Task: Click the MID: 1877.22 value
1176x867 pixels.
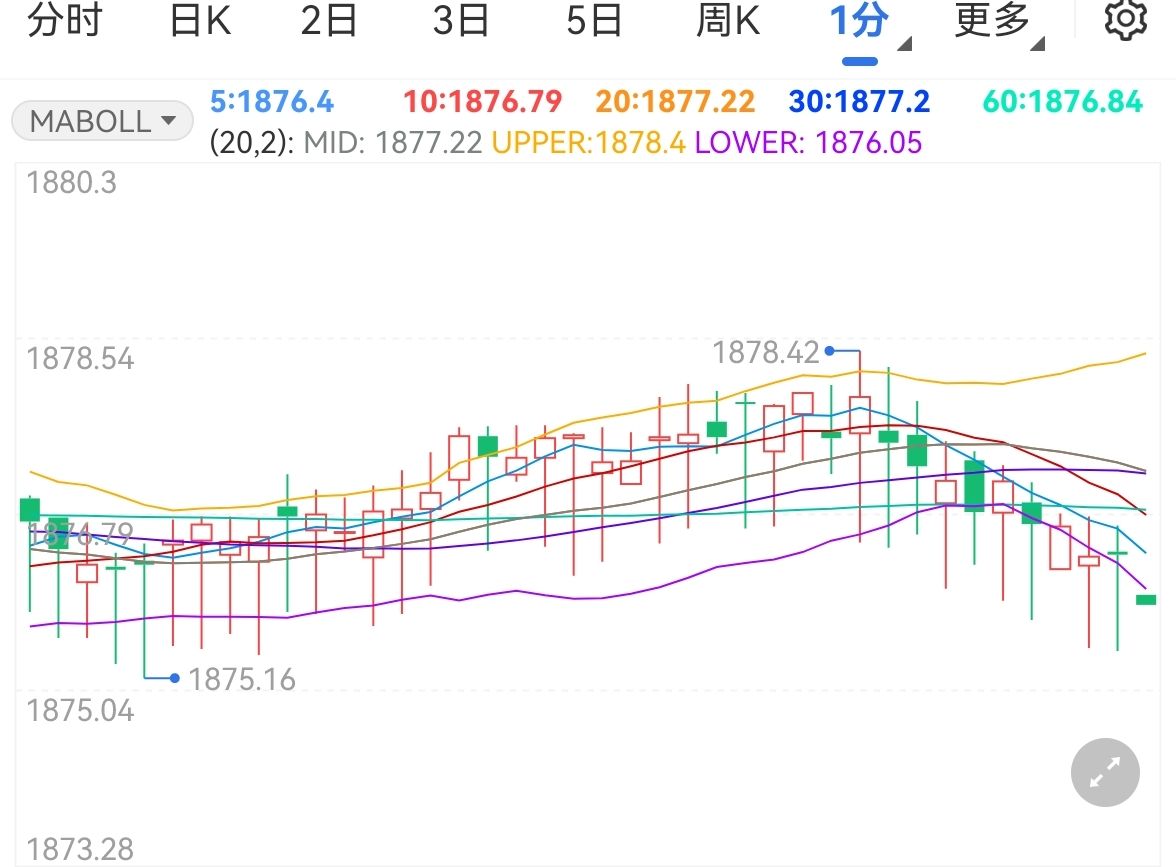Action: [392, 142]
